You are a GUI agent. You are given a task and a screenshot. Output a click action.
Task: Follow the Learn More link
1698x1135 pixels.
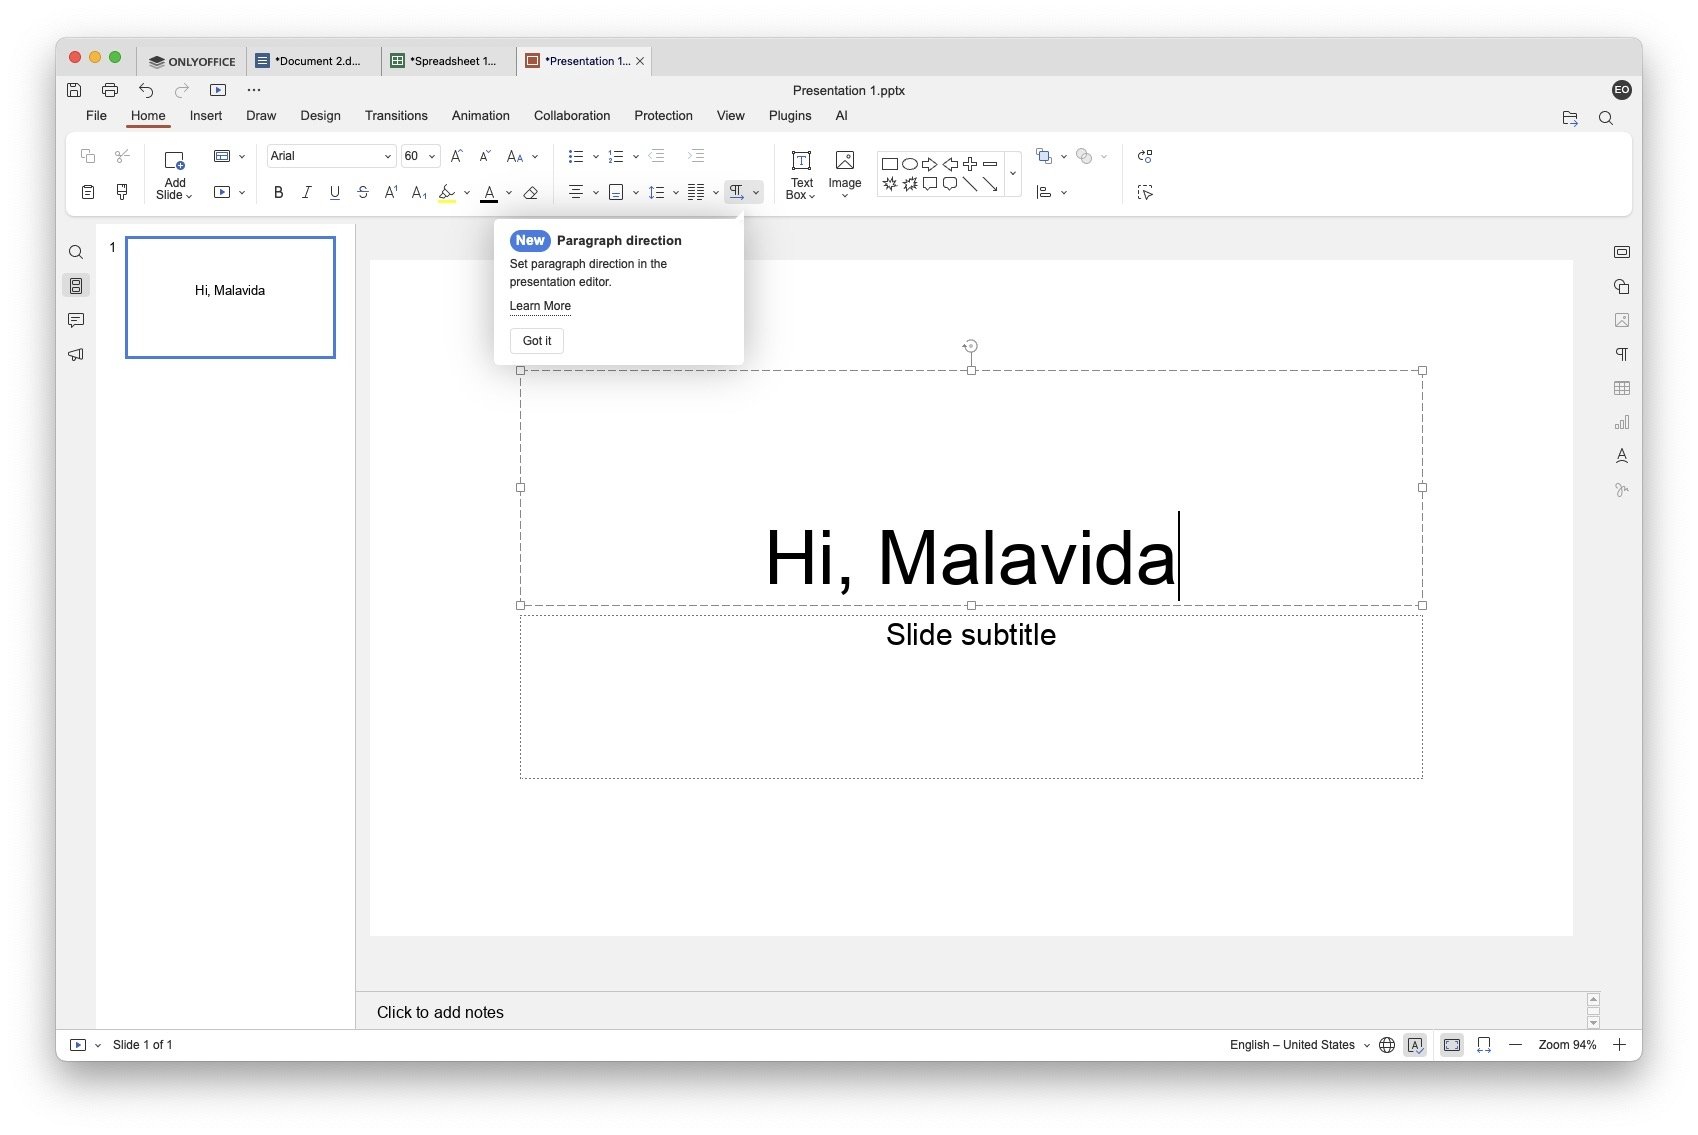click(540, 306)
